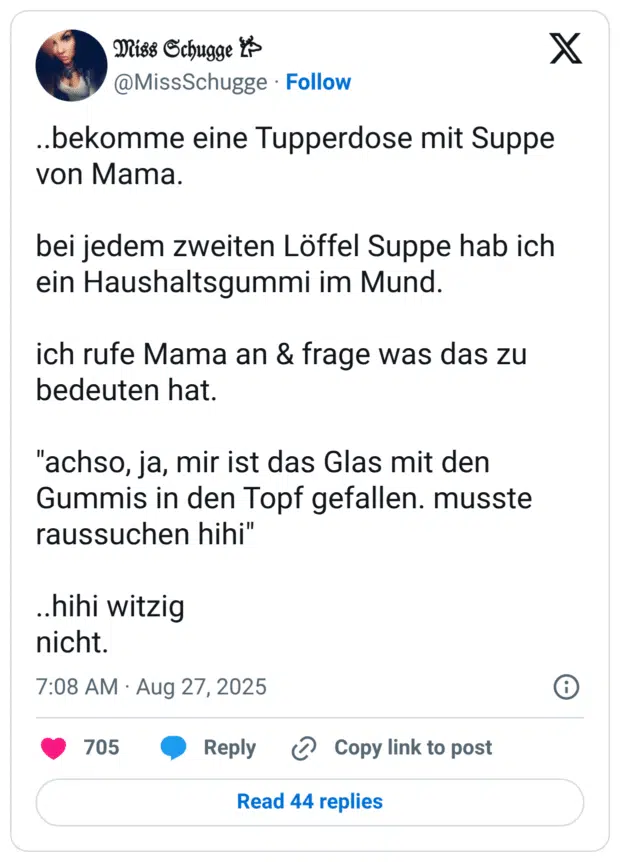Open Read 44 replies
This screenshot has height=862, width=620.
point(310,802)
